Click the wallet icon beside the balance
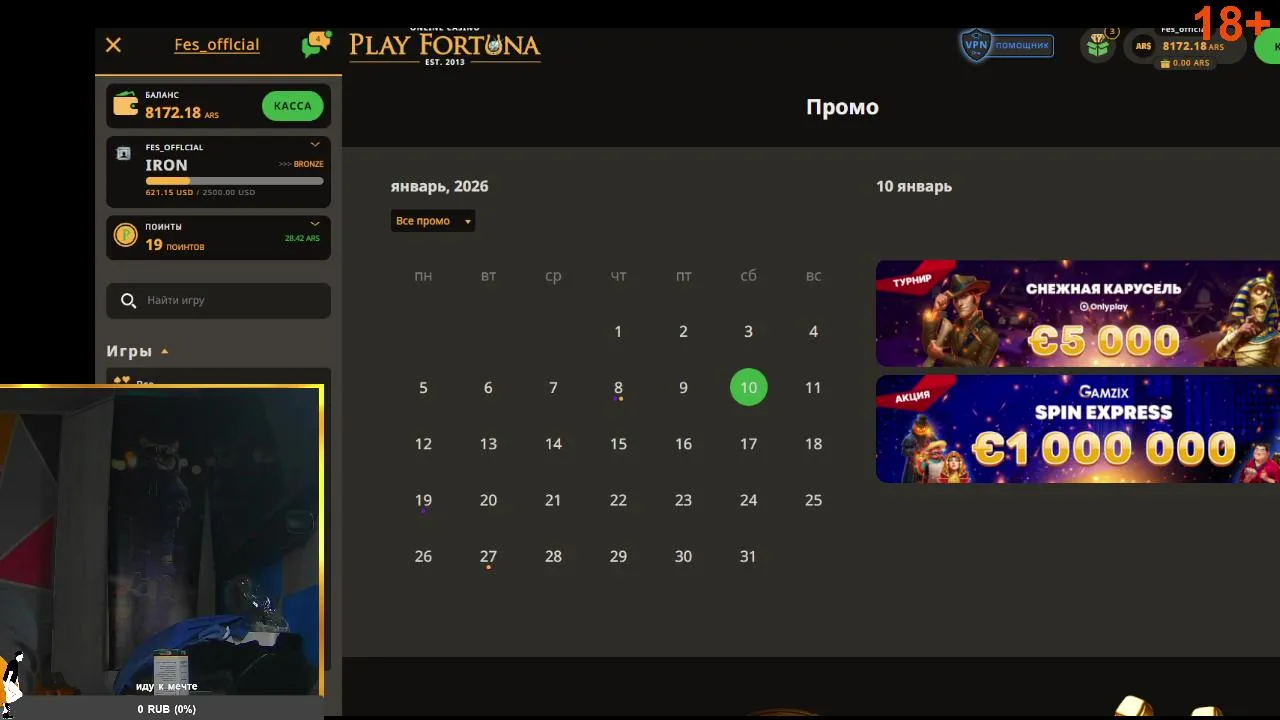 click(125, 104)
